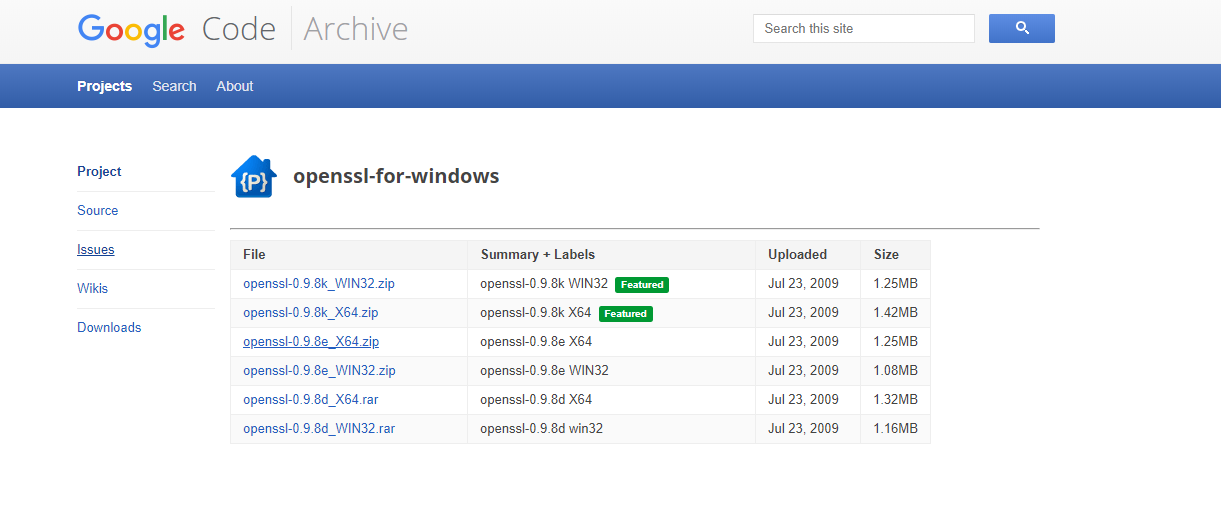Click the 1.32MB size cell
The image size is (1221, 527).
click(895, 400)
